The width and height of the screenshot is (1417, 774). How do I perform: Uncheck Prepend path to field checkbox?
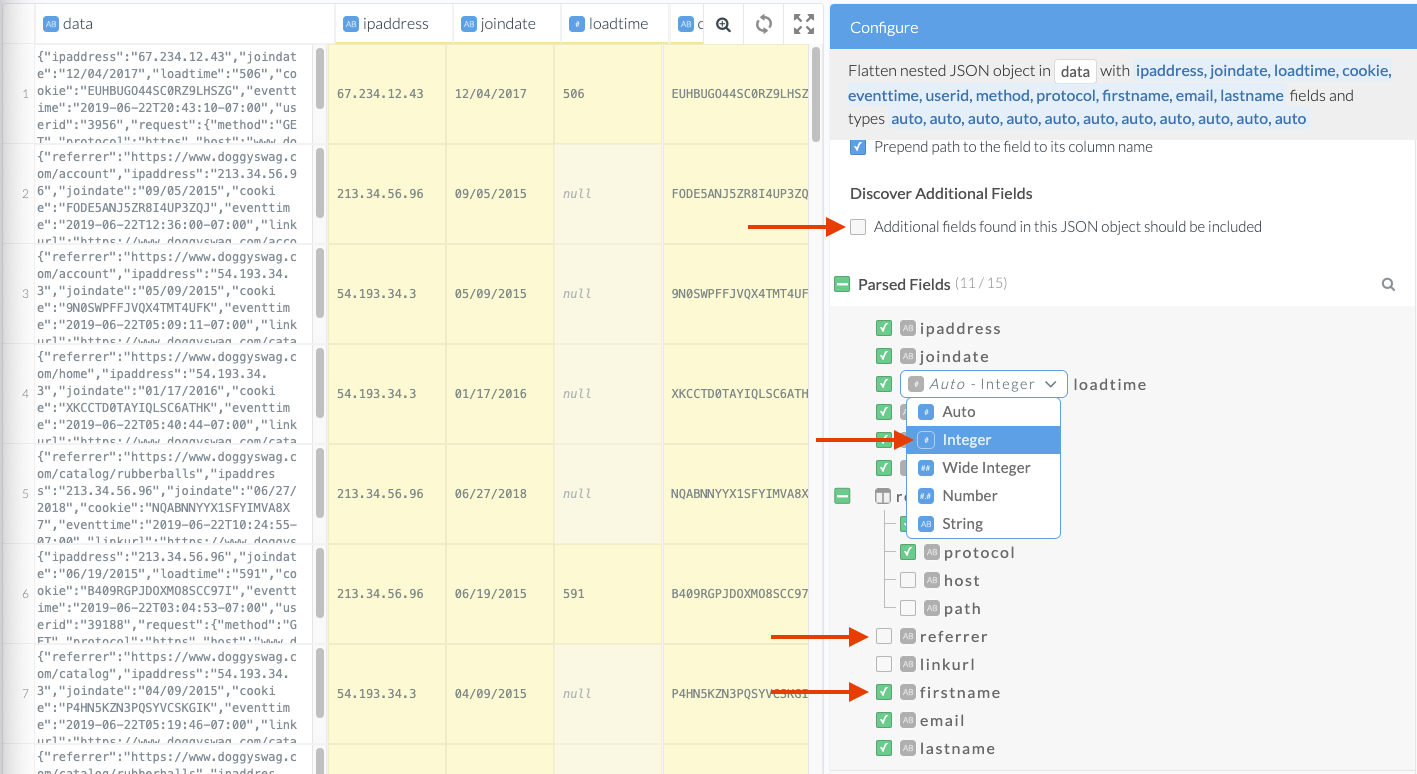[858, 147]
